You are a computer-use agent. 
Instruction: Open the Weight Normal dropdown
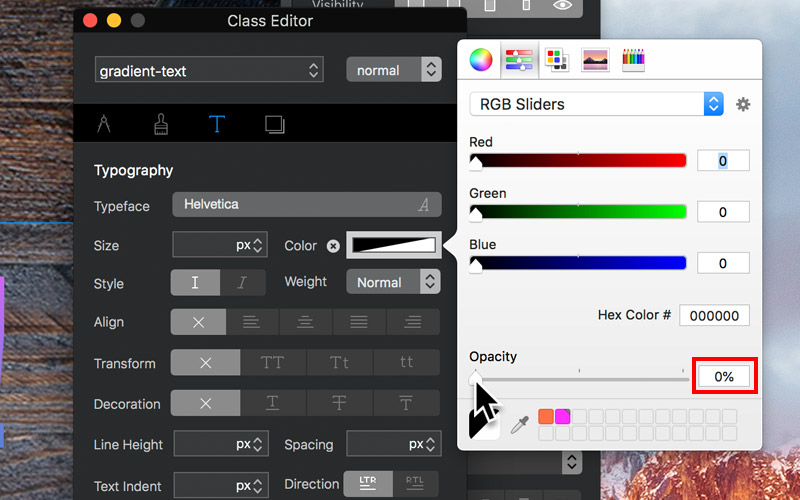[x=393, y=282]
